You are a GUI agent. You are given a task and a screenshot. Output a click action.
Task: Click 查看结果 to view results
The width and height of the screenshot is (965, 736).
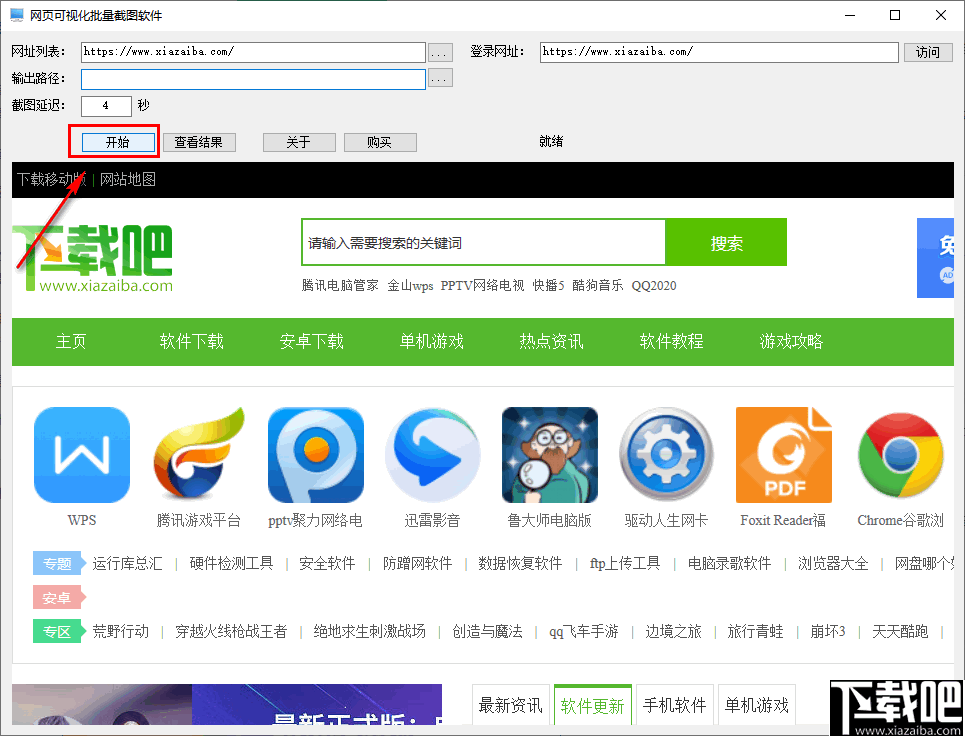(x=199, y=142)
